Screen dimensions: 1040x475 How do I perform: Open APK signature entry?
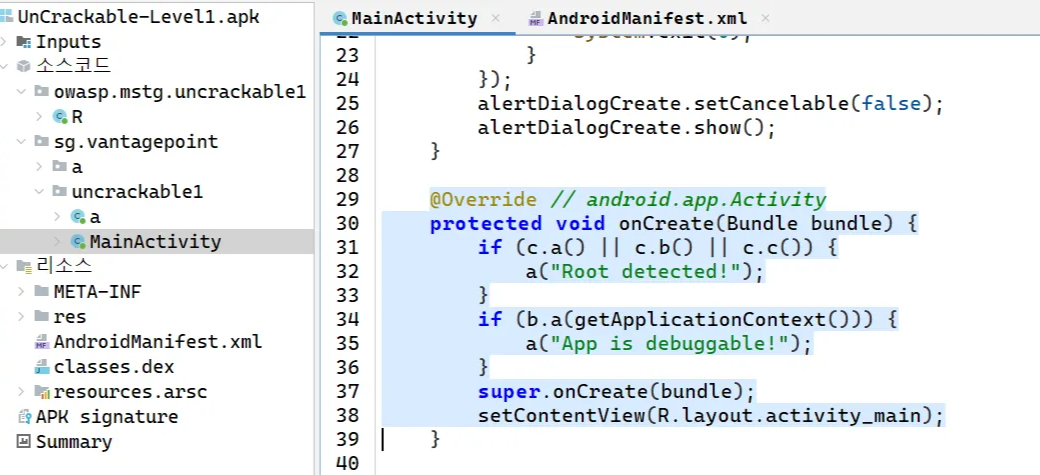pos(107,417)
